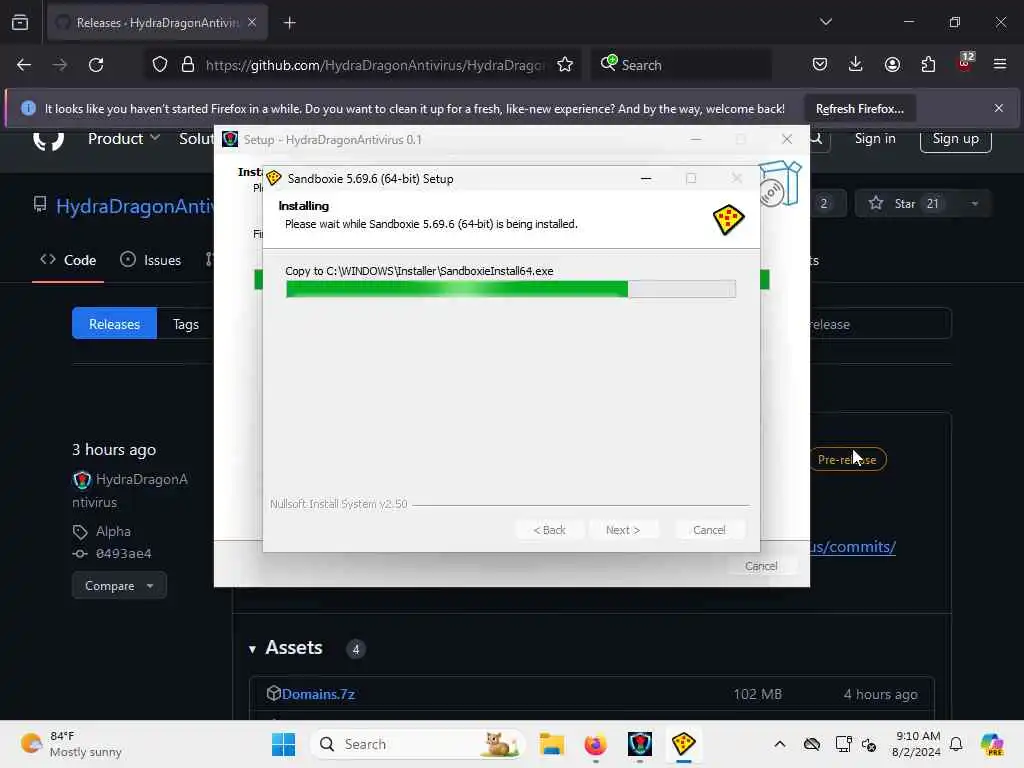This screenshot has width=1024, height=768.
Task: Switch to Sandboxie setup taskbar icon
Action: coord(683,744)
